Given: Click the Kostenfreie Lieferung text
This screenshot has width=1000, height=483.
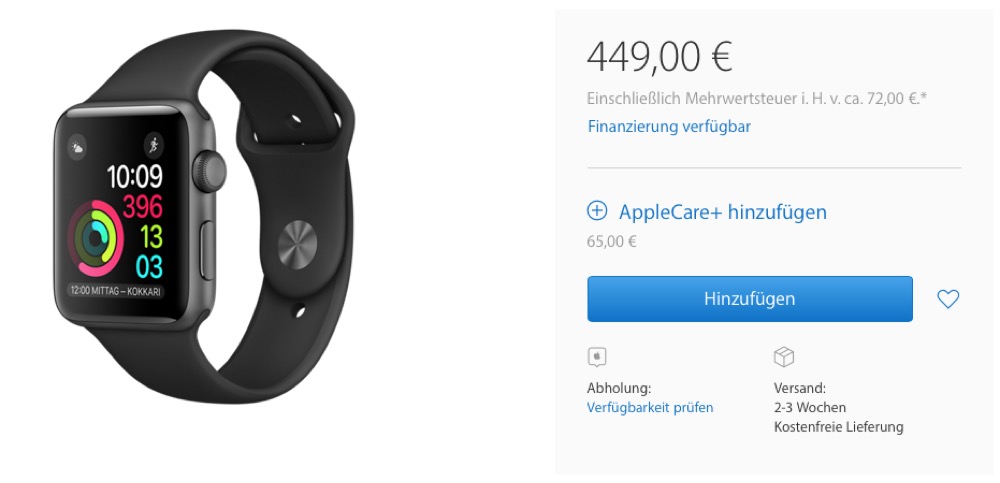Looking at the screenshot, I should (x=839, y=427).
